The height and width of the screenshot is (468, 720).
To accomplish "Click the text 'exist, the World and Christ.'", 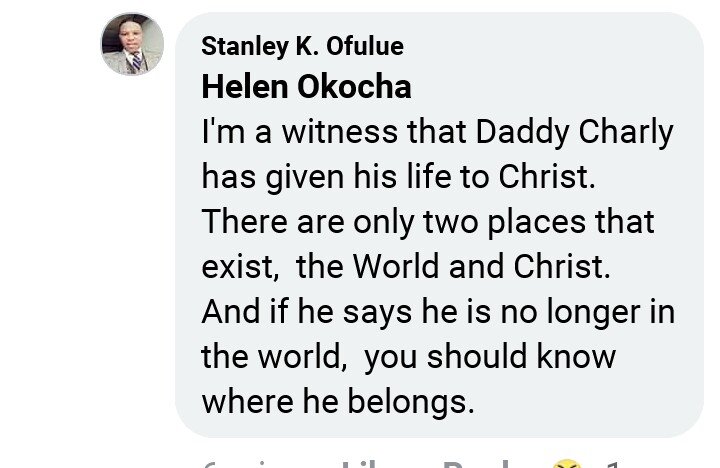I will point(405,266).
